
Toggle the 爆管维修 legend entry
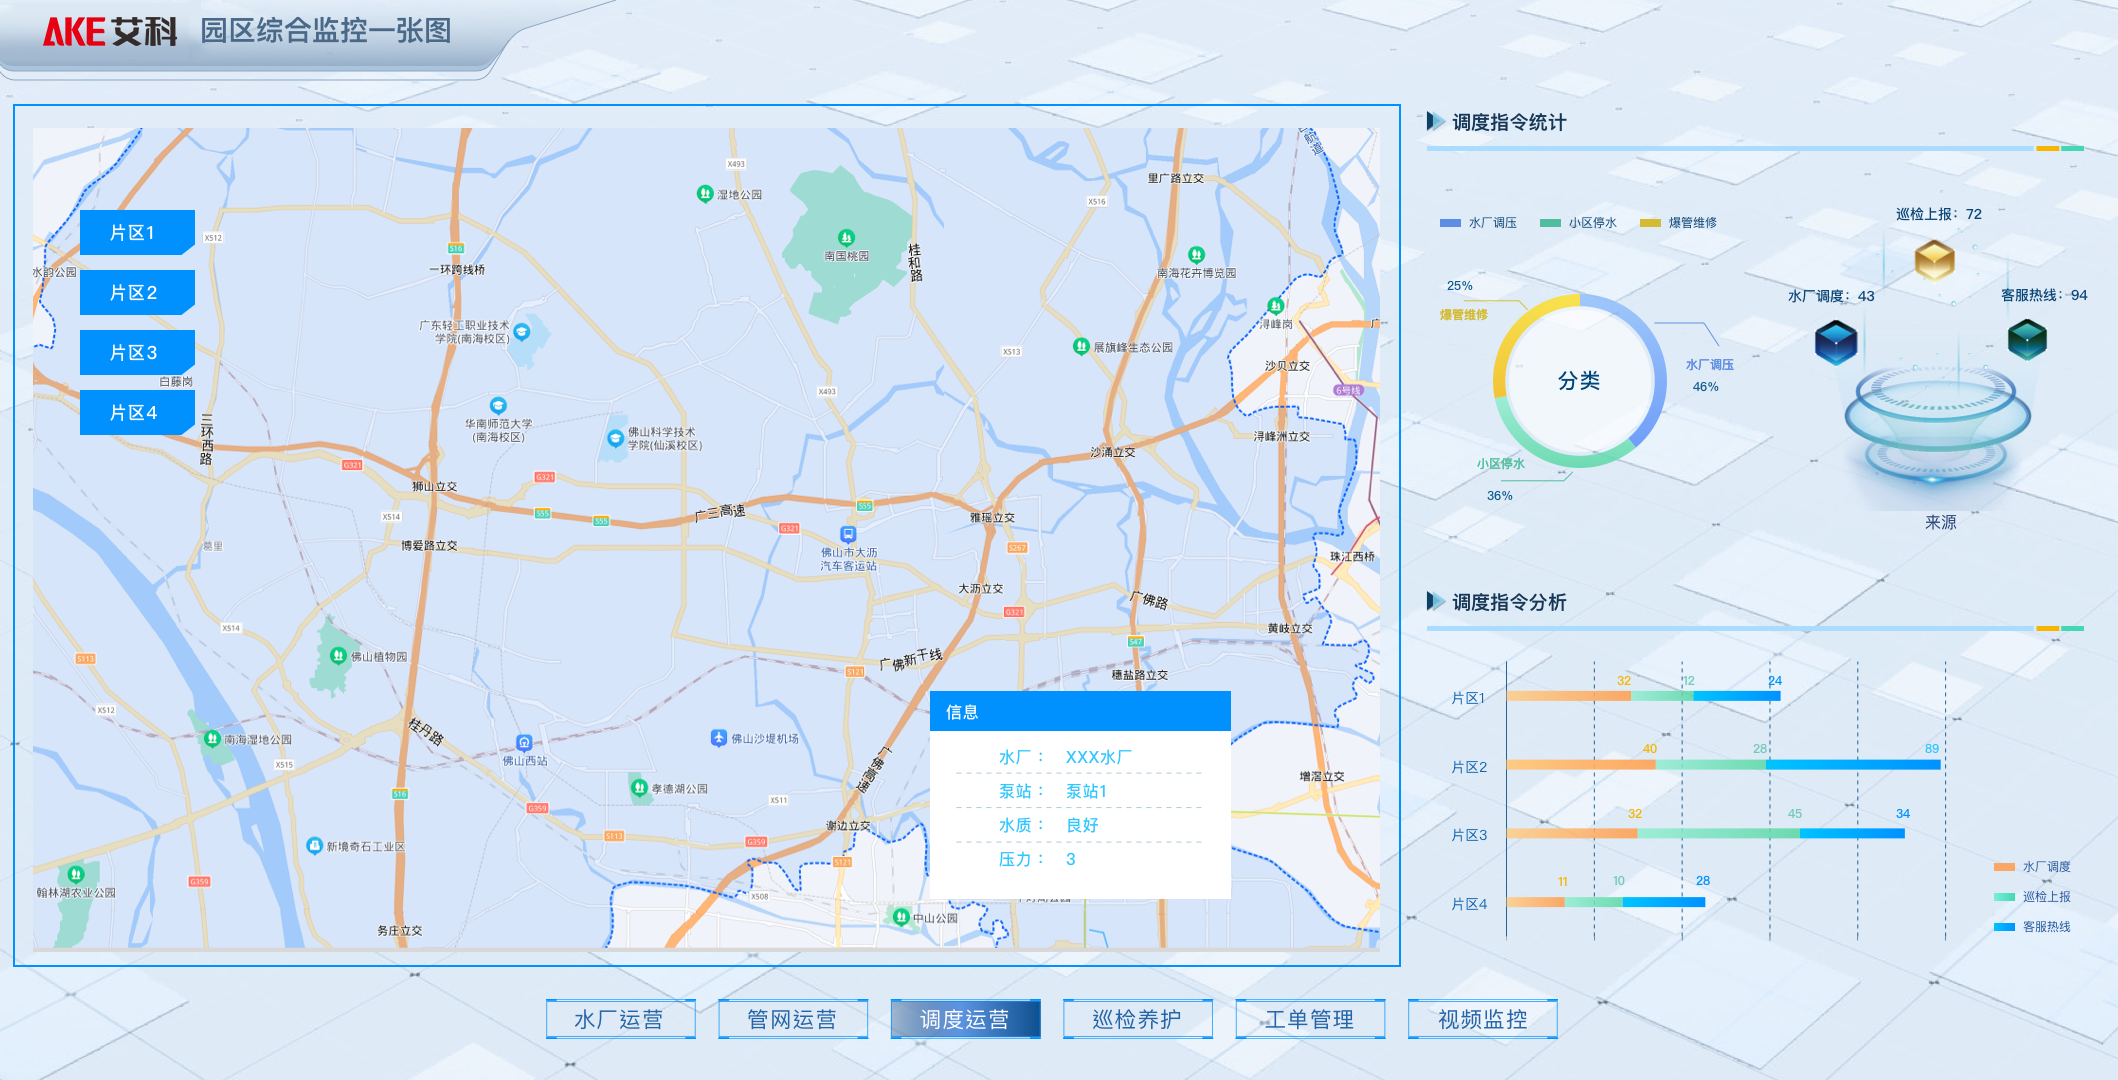tap(1678, 223)
